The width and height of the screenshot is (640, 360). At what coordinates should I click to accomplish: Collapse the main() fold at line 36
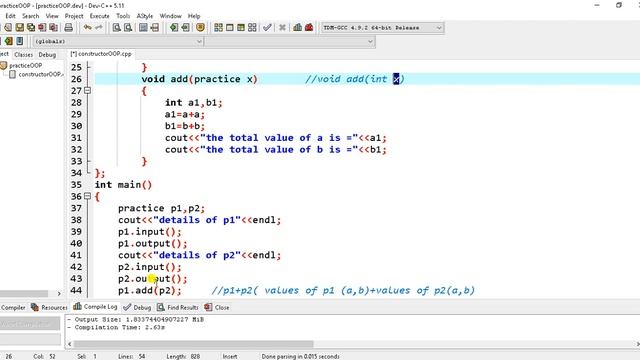[x=87, y=196]
